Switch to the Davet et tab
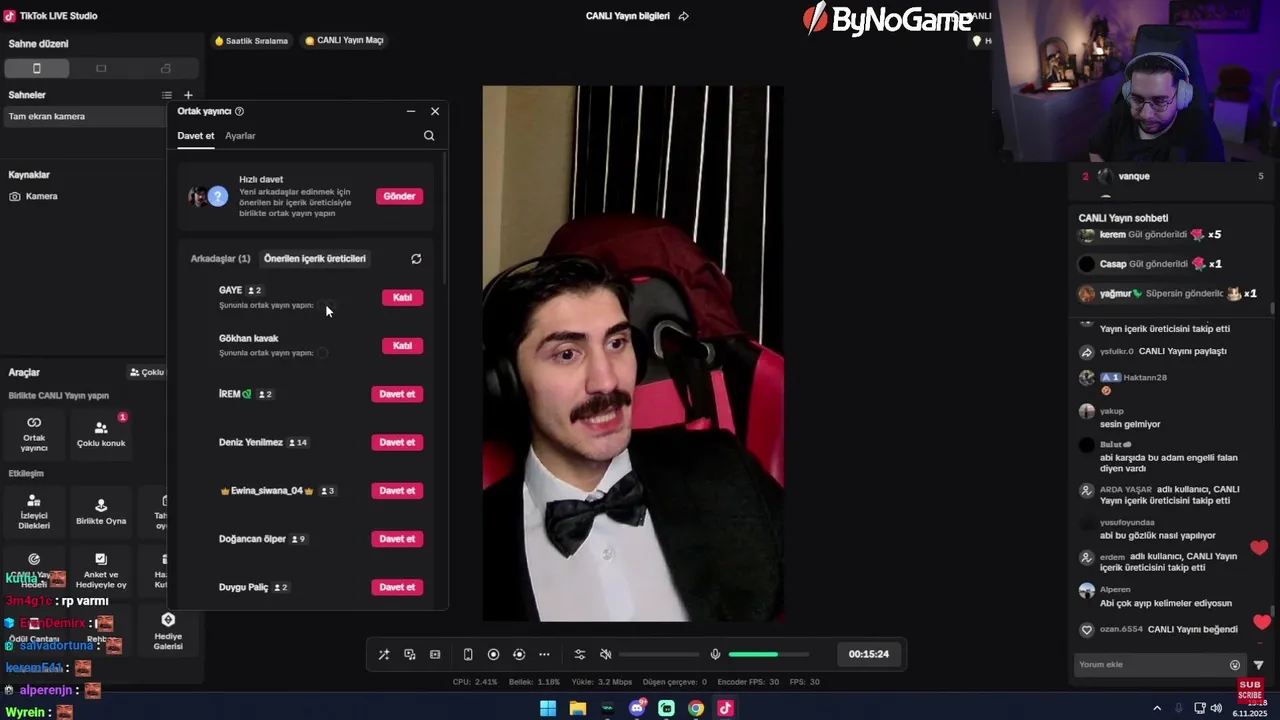Image resolution: width=1280 pixels, height=720 pixels. point(196,136)
